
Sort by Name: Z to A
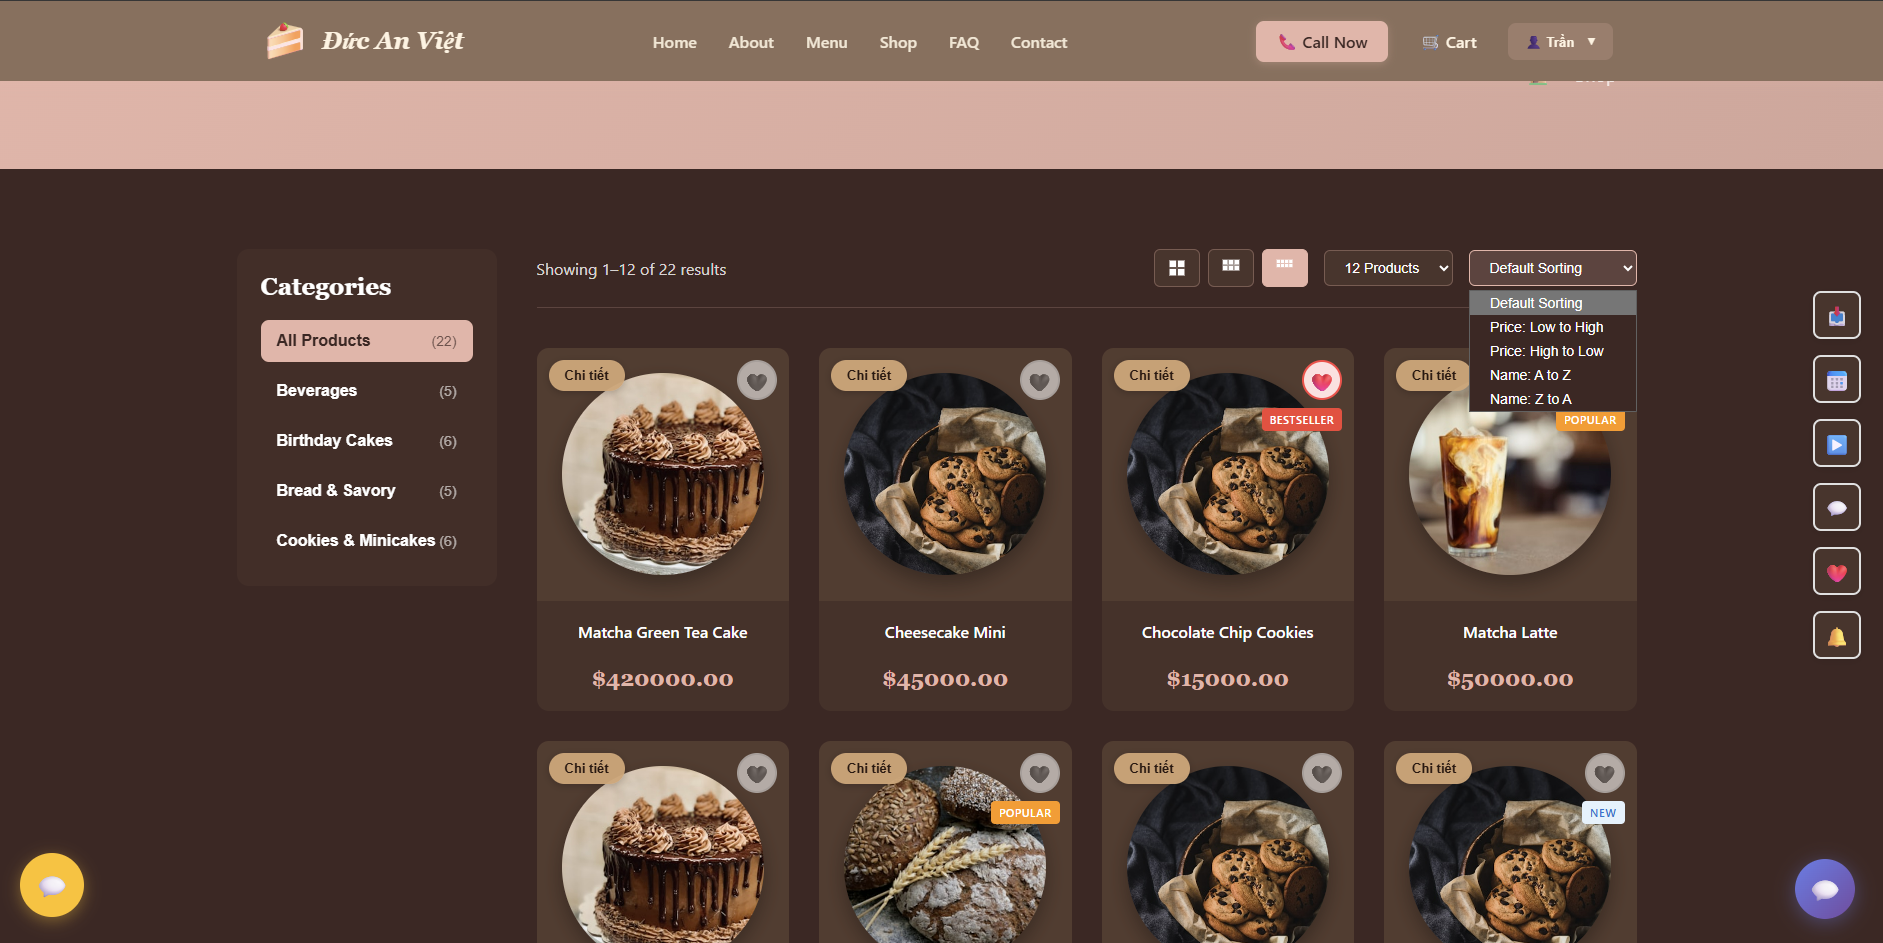(x=1553, y=399)
